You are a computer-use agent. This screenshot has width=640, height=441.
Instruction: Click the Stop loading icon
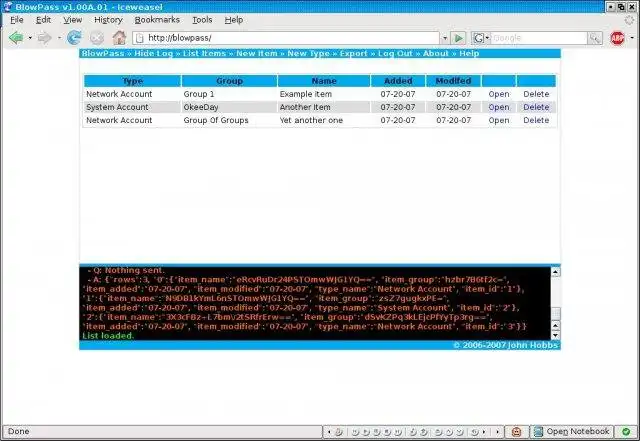click(x=97, y=38)
